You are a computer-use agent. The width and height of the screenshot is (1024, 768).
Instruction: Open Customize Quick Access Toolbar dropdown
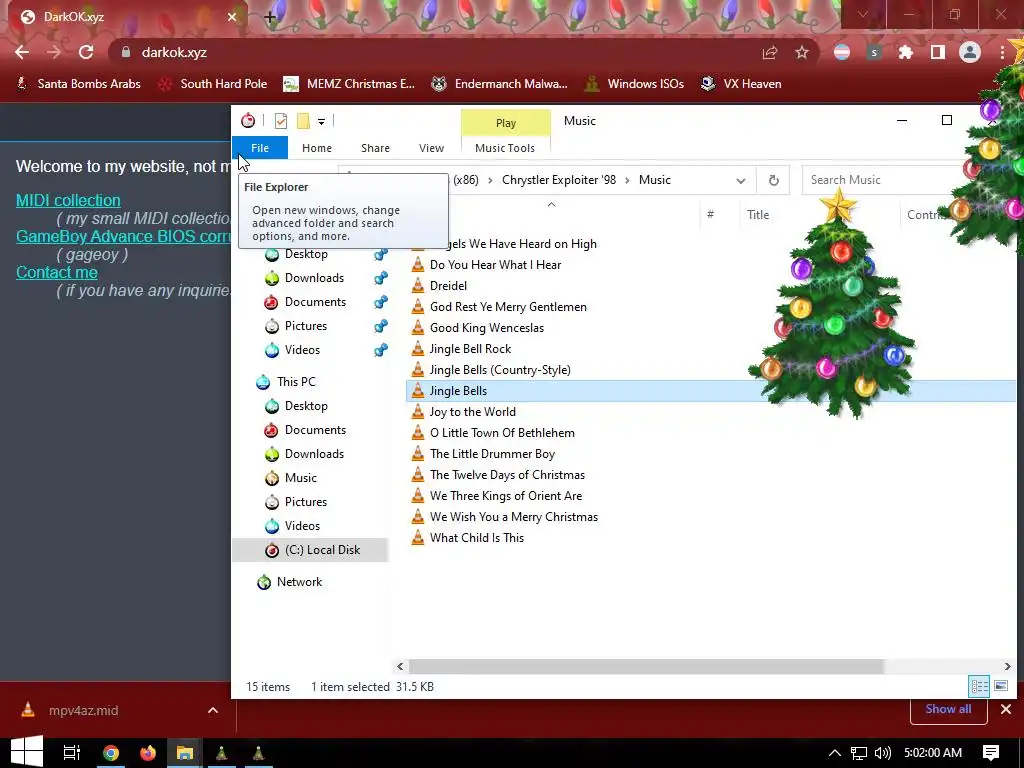click(321, 121)
